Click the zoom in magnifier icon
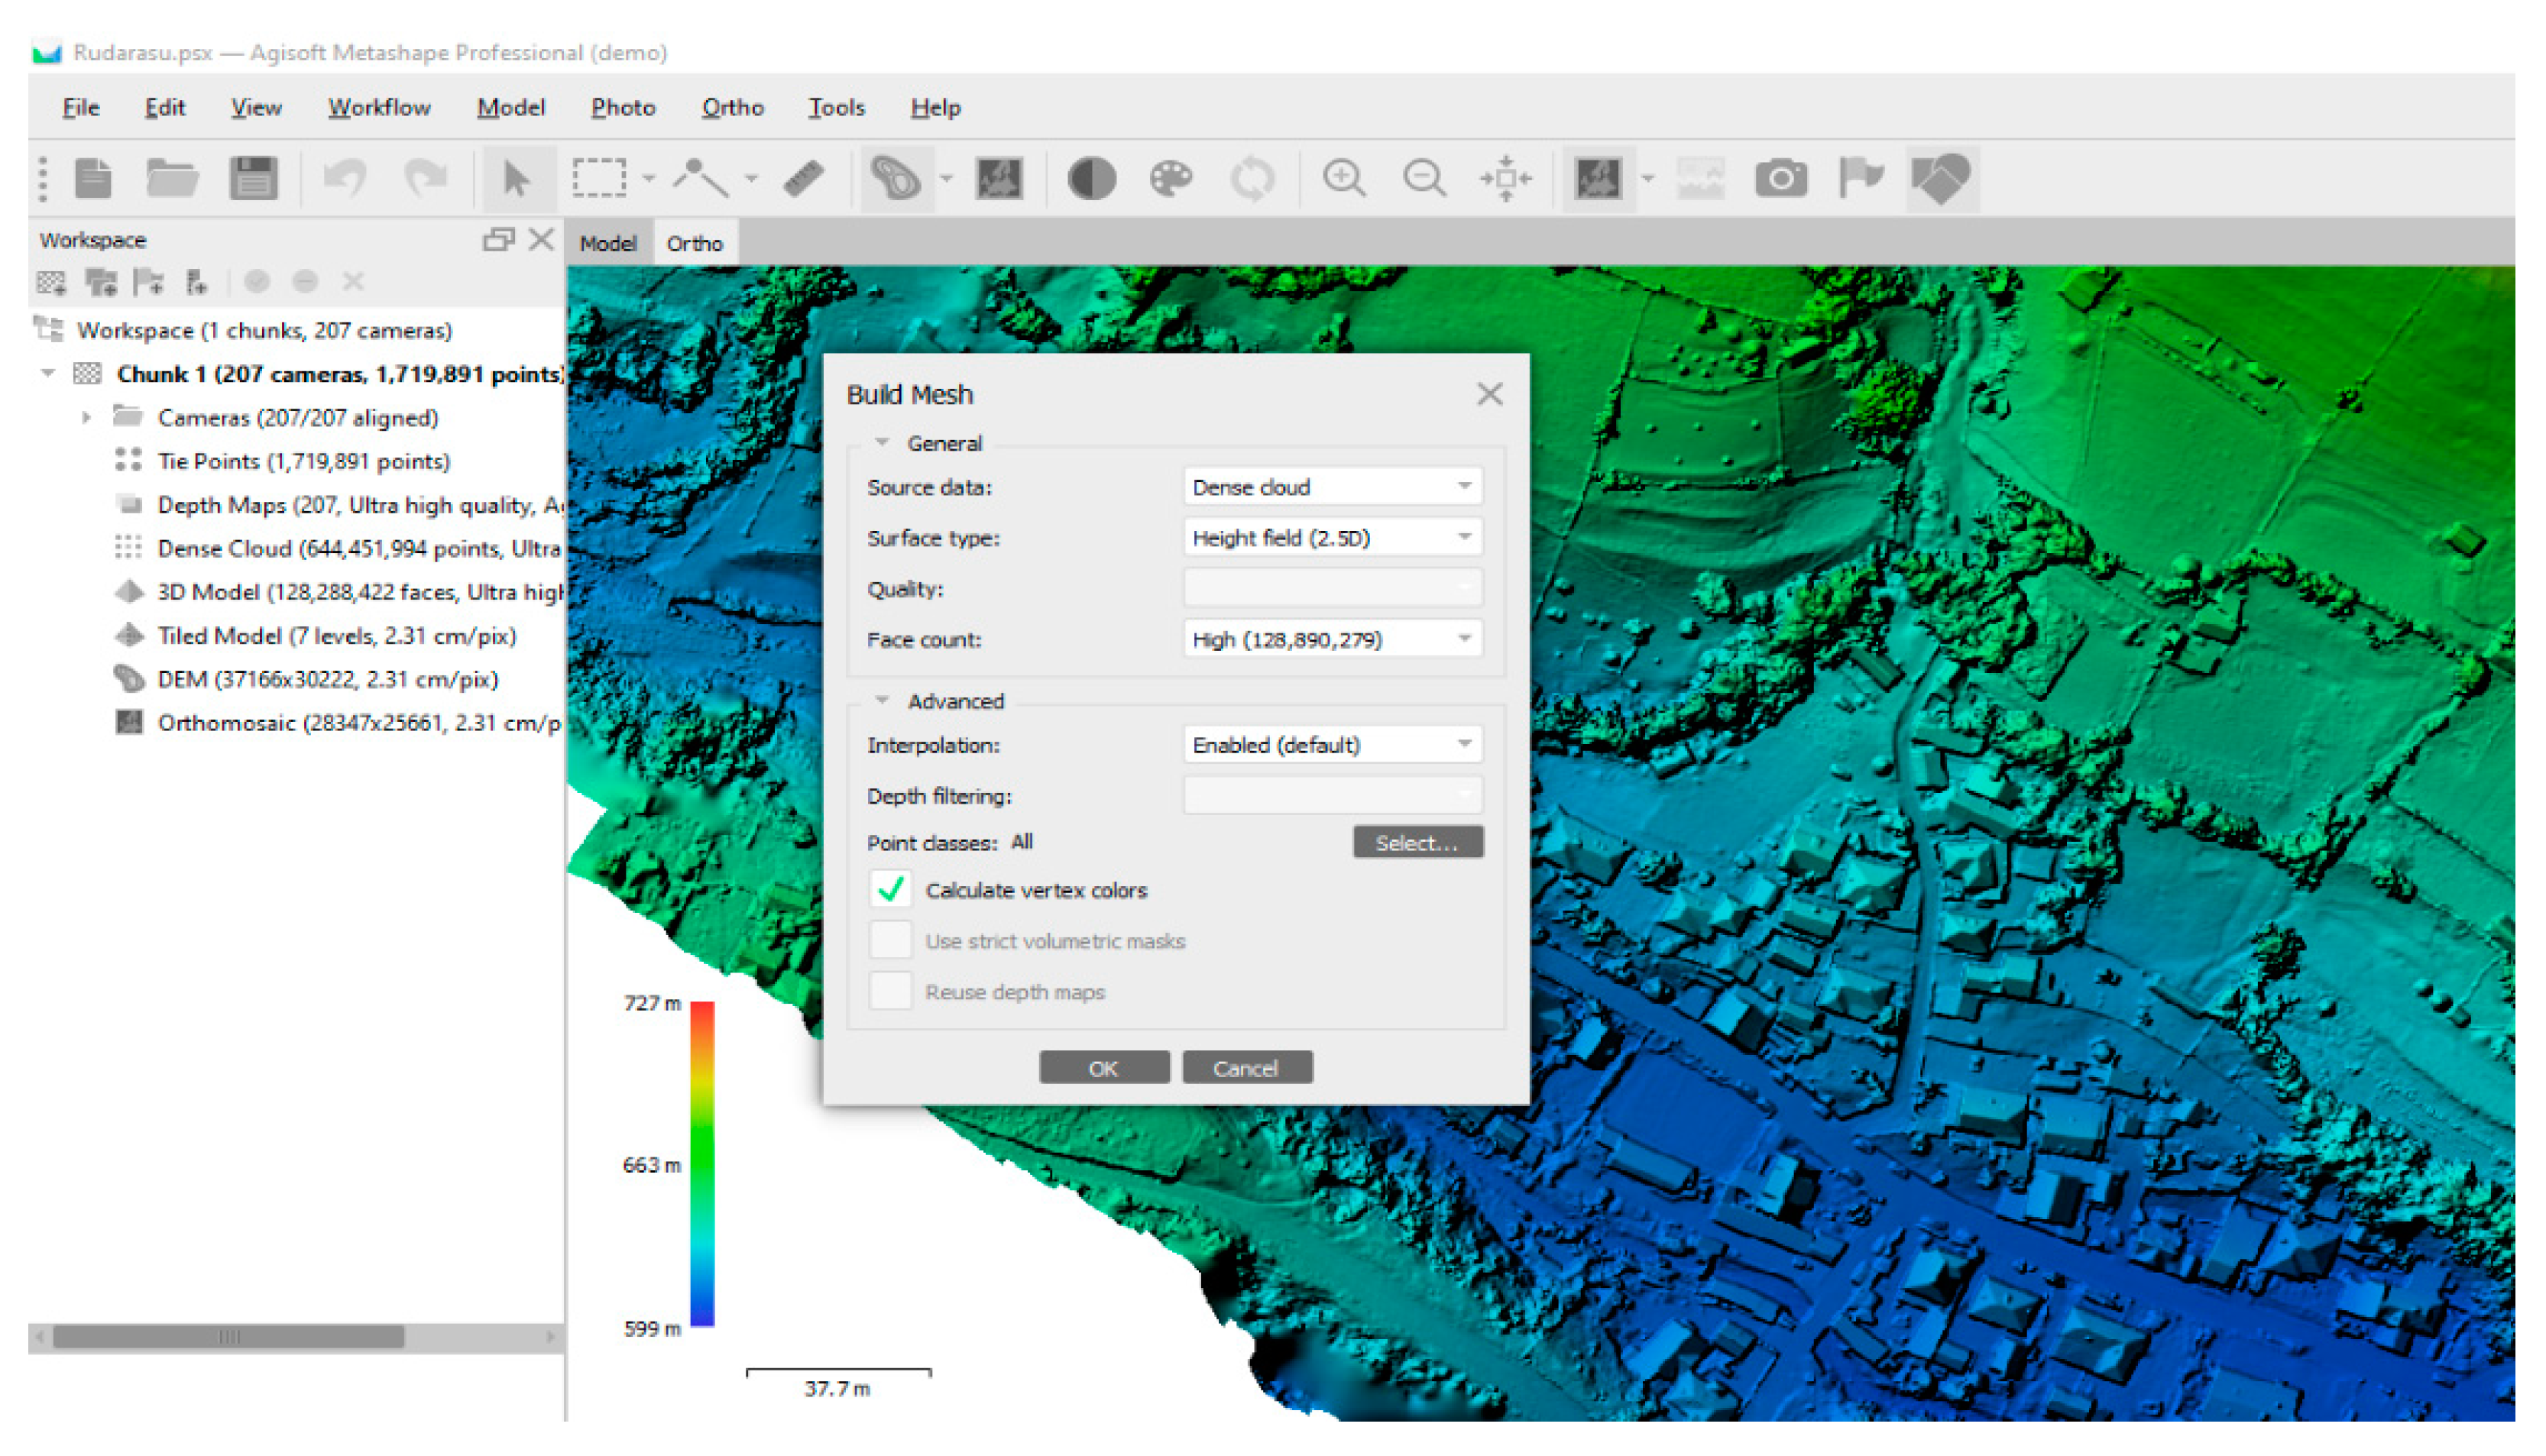The image size is (2546, 1456). (1343, 179)
